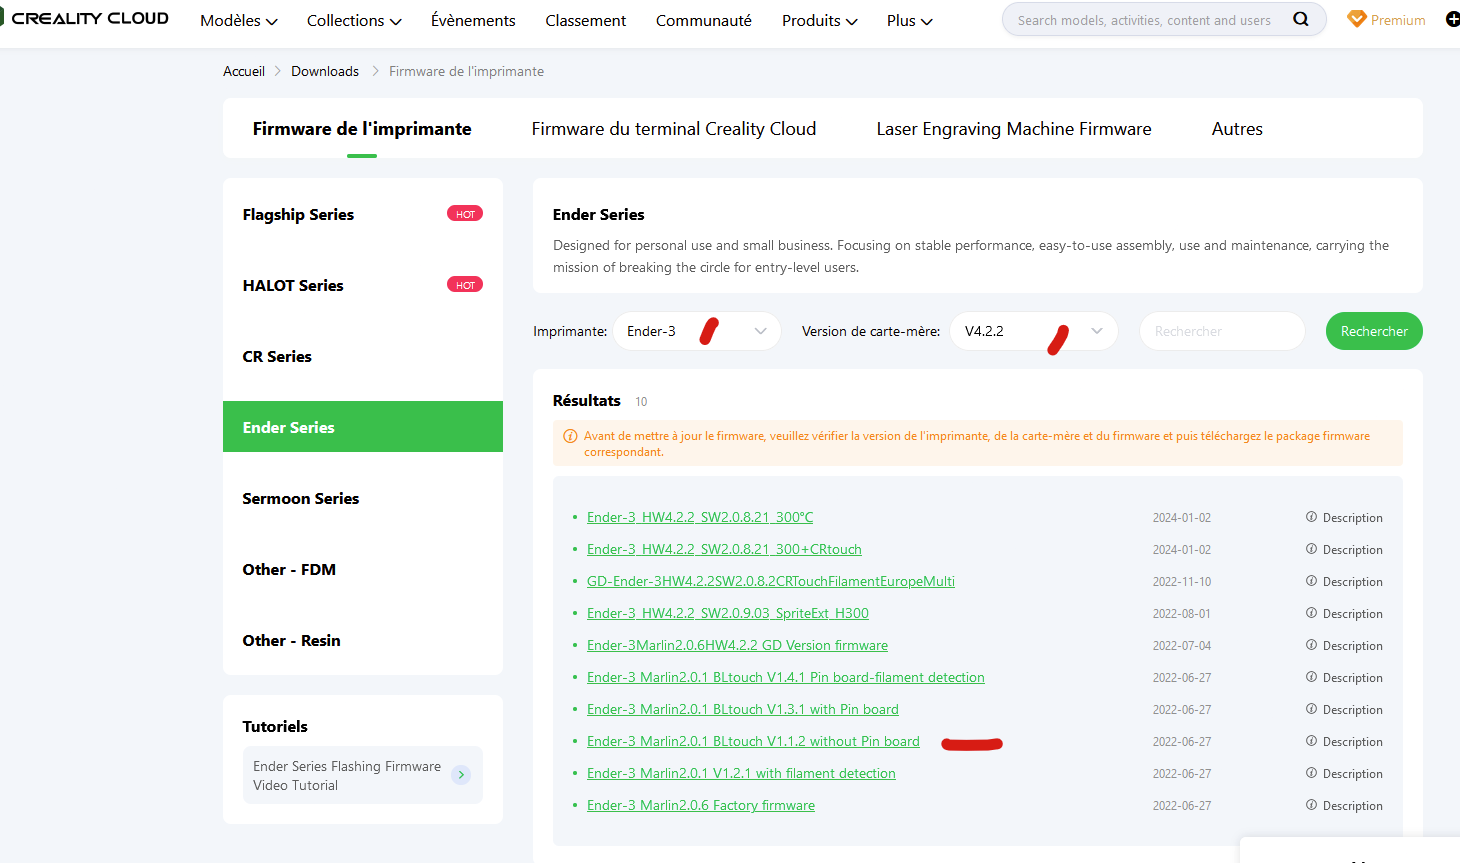
Task: Click Description for GD-Ender-3HW4.2.2 CRTouchFilament row
Action: point(1344,581)
